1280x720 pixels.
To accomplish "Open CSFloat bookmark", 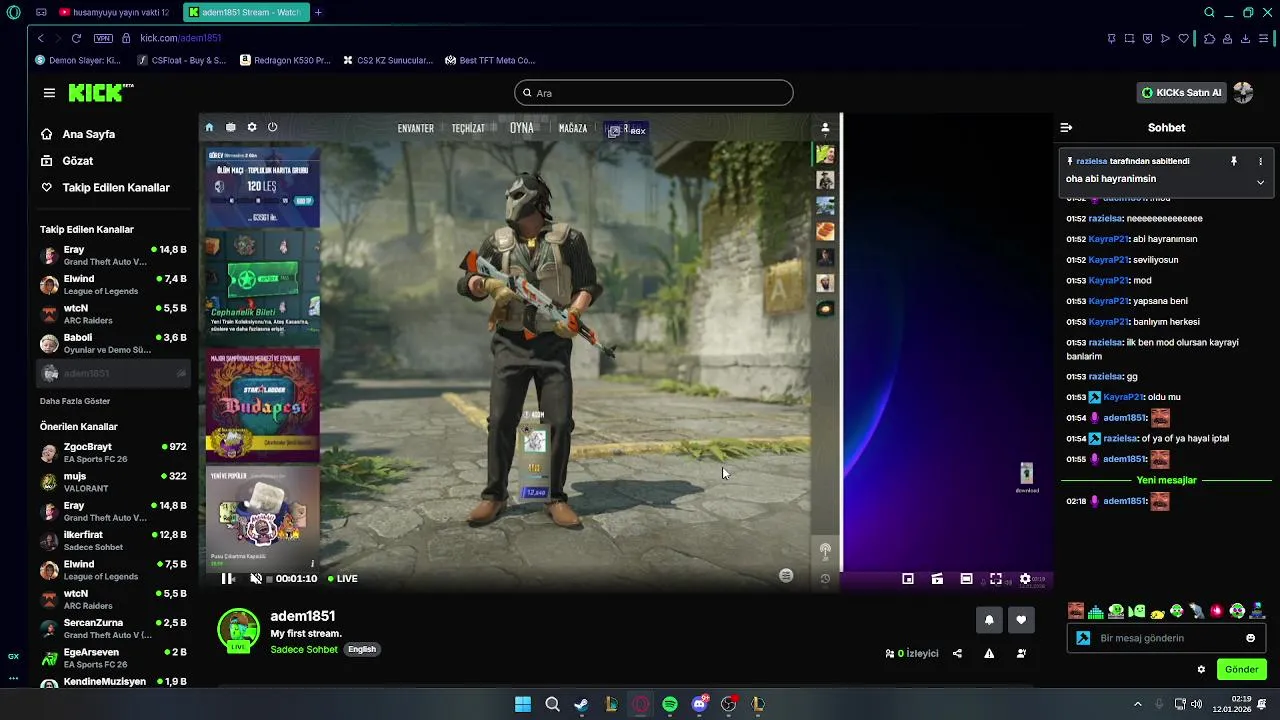I will pos(180,60).
